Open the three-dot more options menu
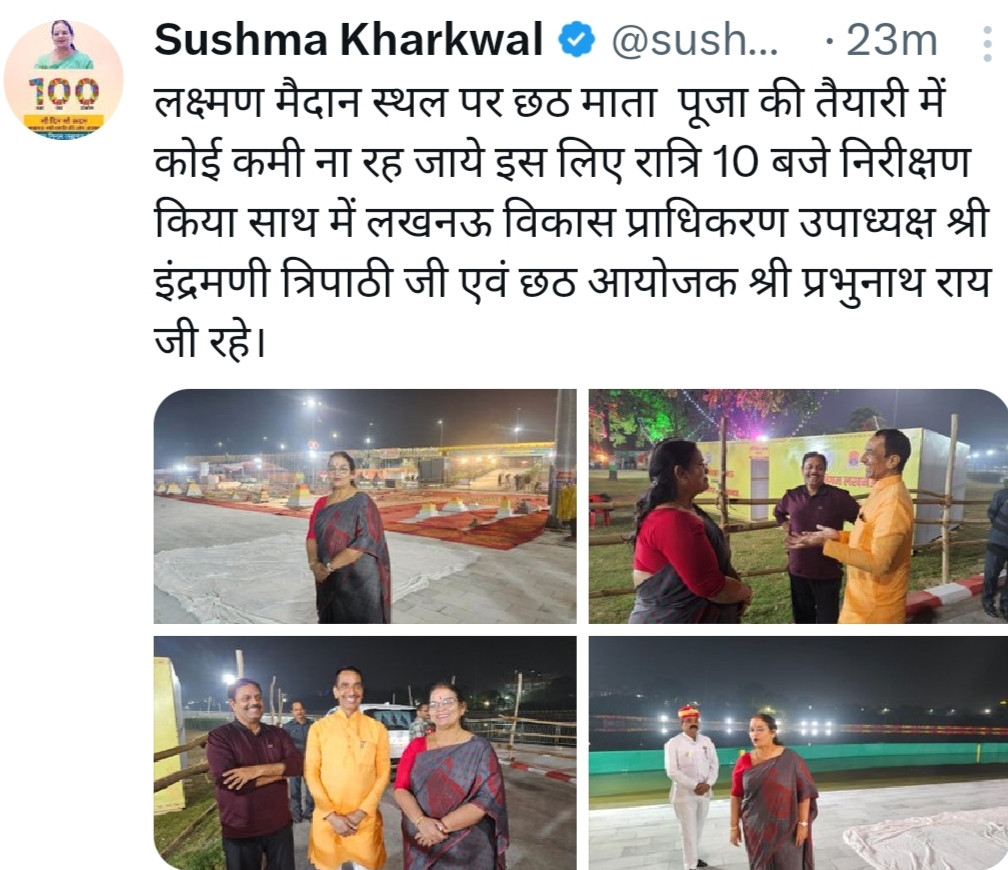This screenshot has width=1008, height=870. tap(987, 44)
